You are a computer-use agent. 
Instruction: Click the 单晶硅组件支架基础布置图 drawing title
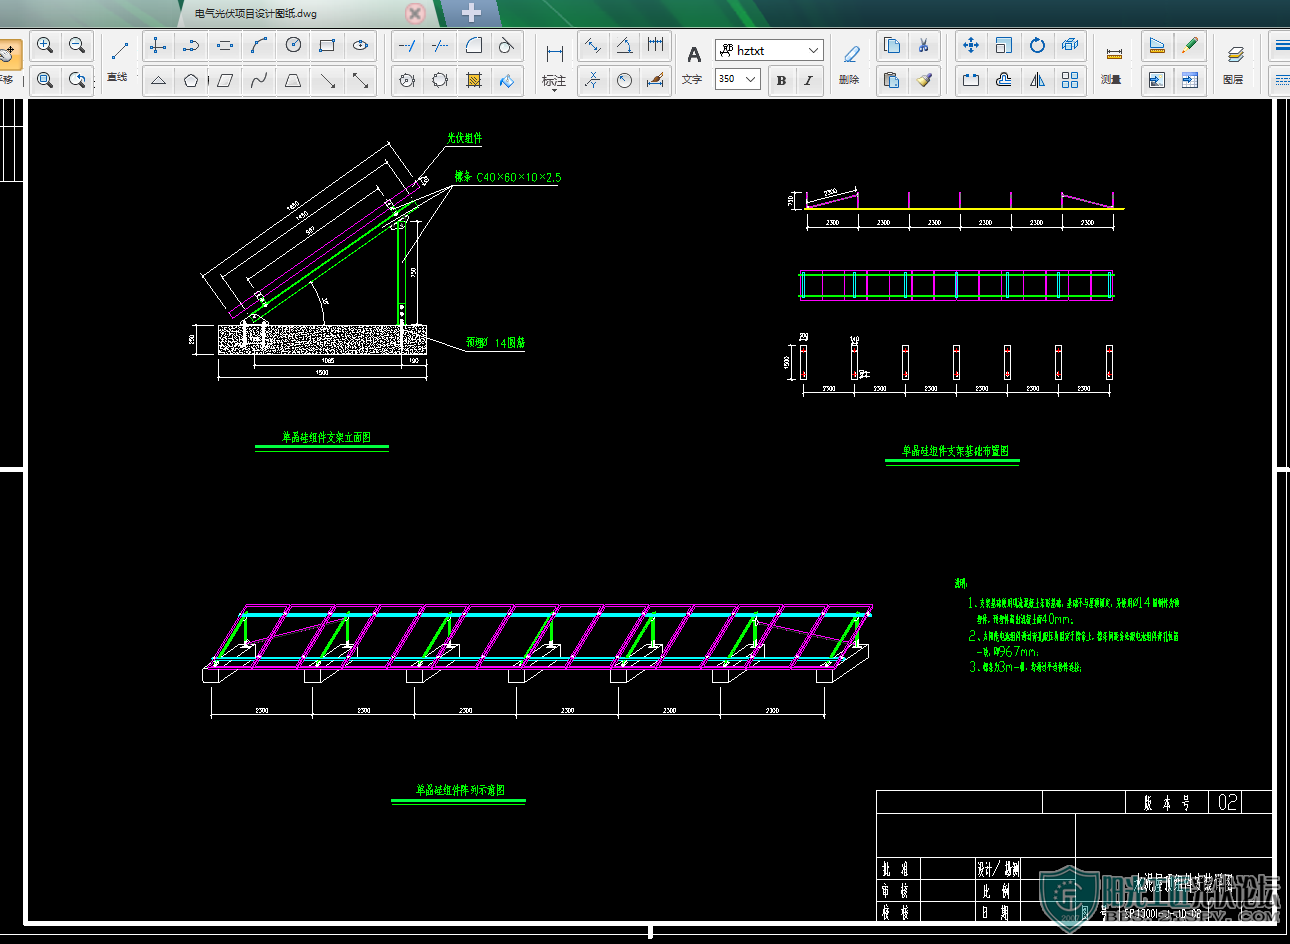click(955, 451)
